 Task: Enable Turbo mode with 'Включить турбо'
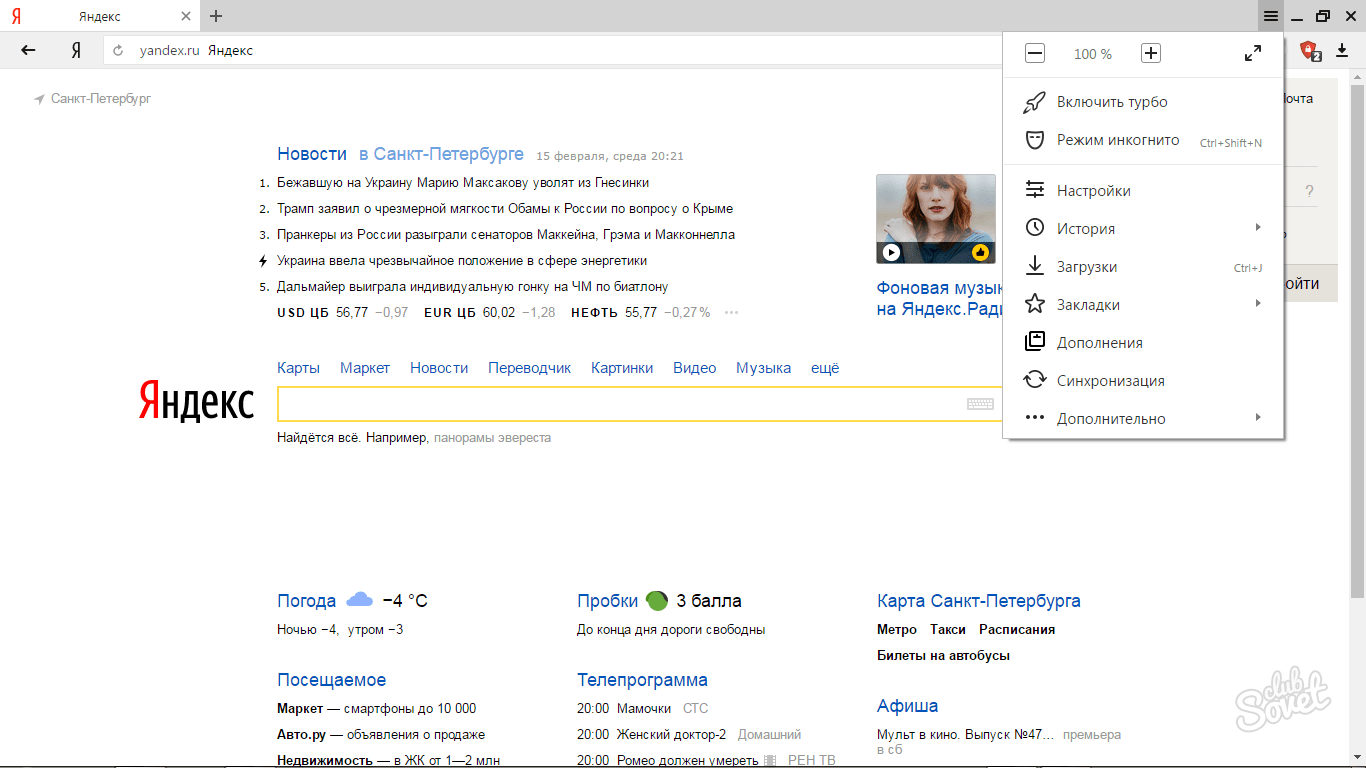coord(1111,102)
